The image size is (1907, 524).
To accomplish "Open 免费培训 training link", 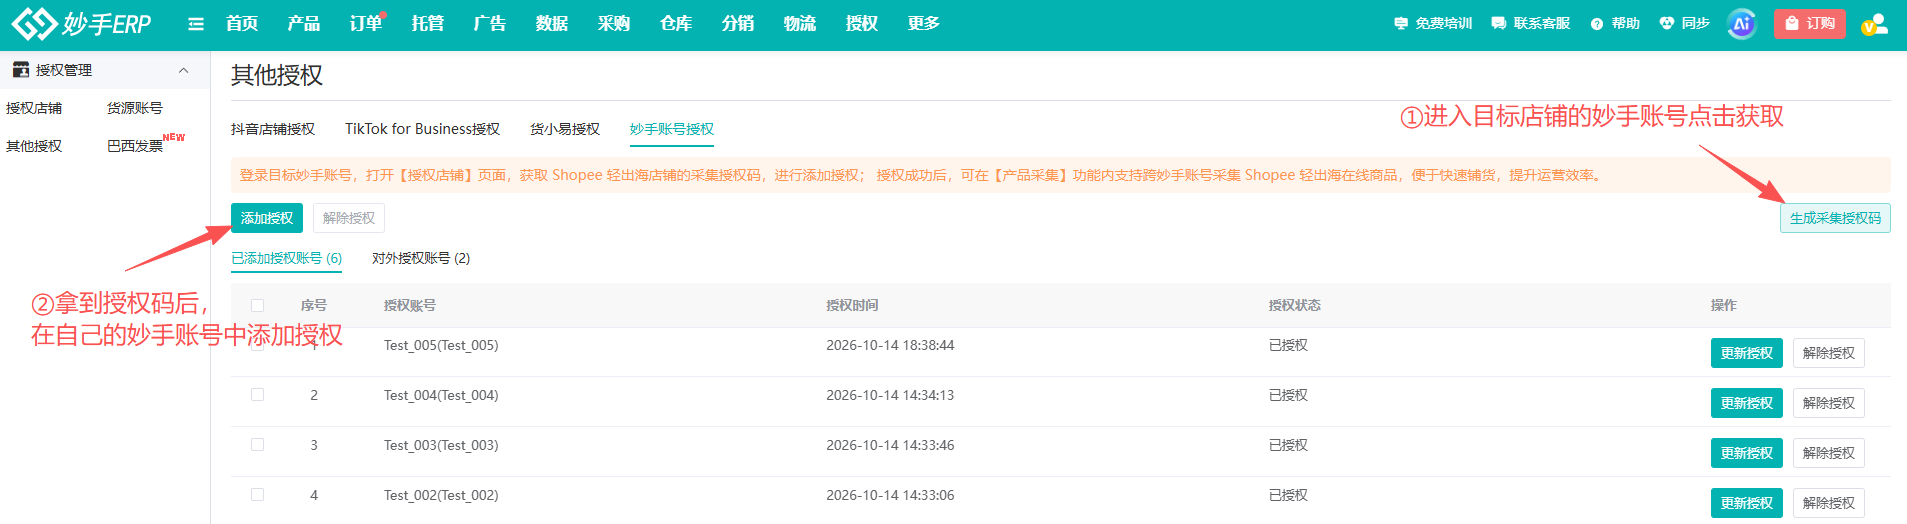I will click(1433, 23).
